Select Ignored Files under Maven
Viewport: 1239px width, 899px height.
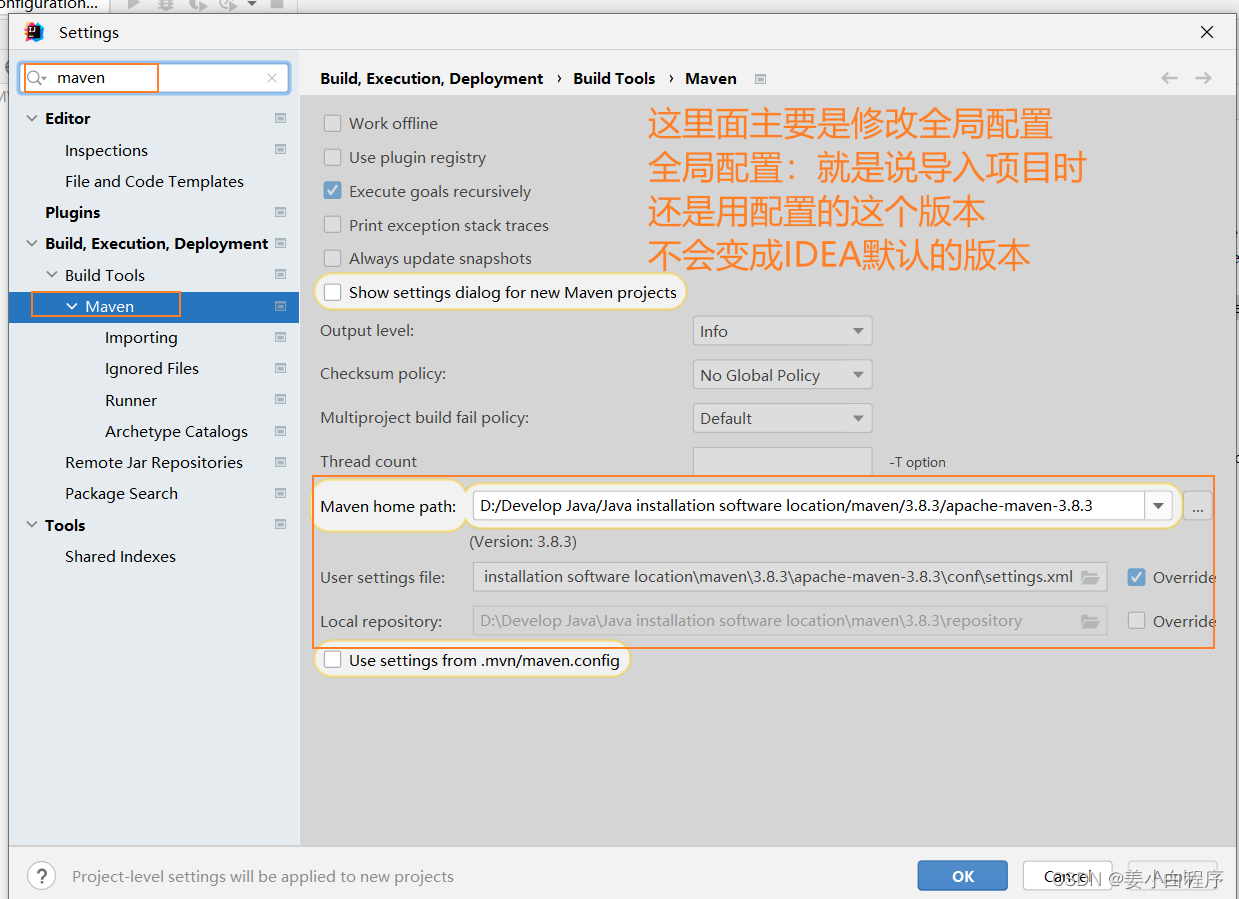click(x=152, y=368)
